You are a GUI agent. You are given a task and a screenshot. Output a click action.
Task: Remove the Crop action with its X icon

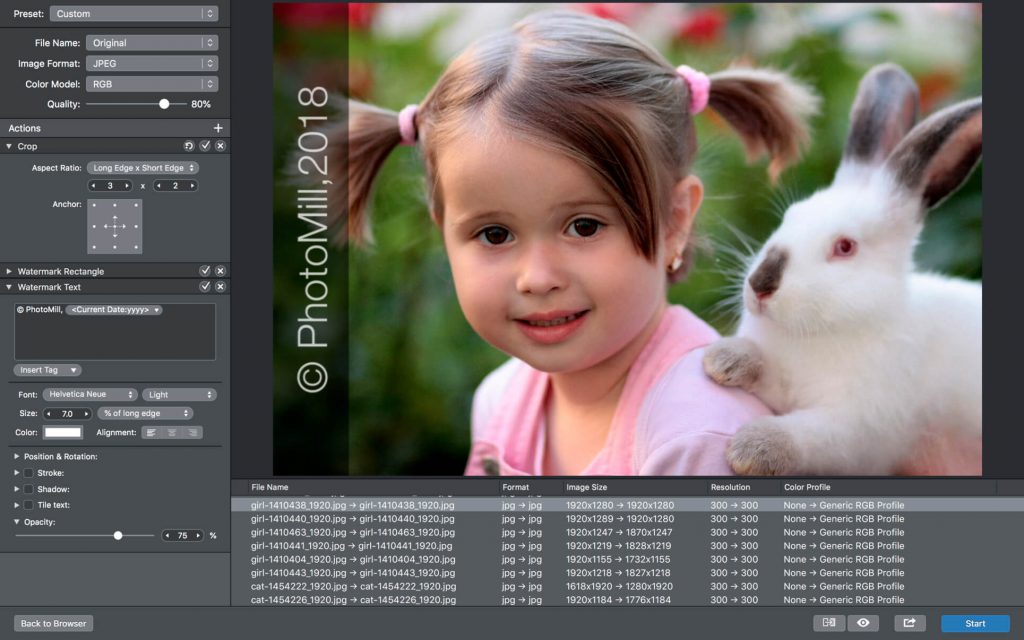click(x=220, y=145)
